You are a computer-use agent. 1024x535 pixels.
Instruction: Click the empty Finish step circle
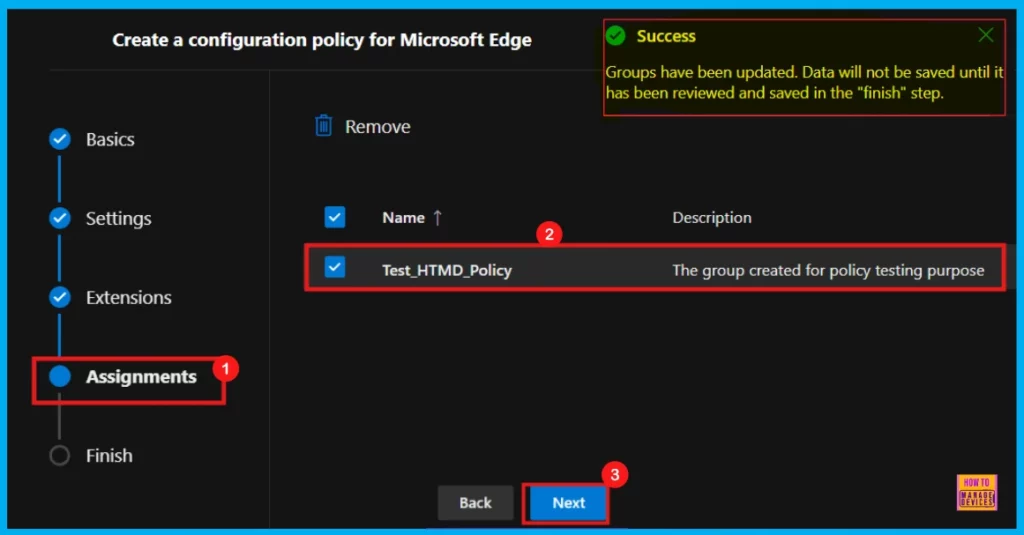point(59,455)
